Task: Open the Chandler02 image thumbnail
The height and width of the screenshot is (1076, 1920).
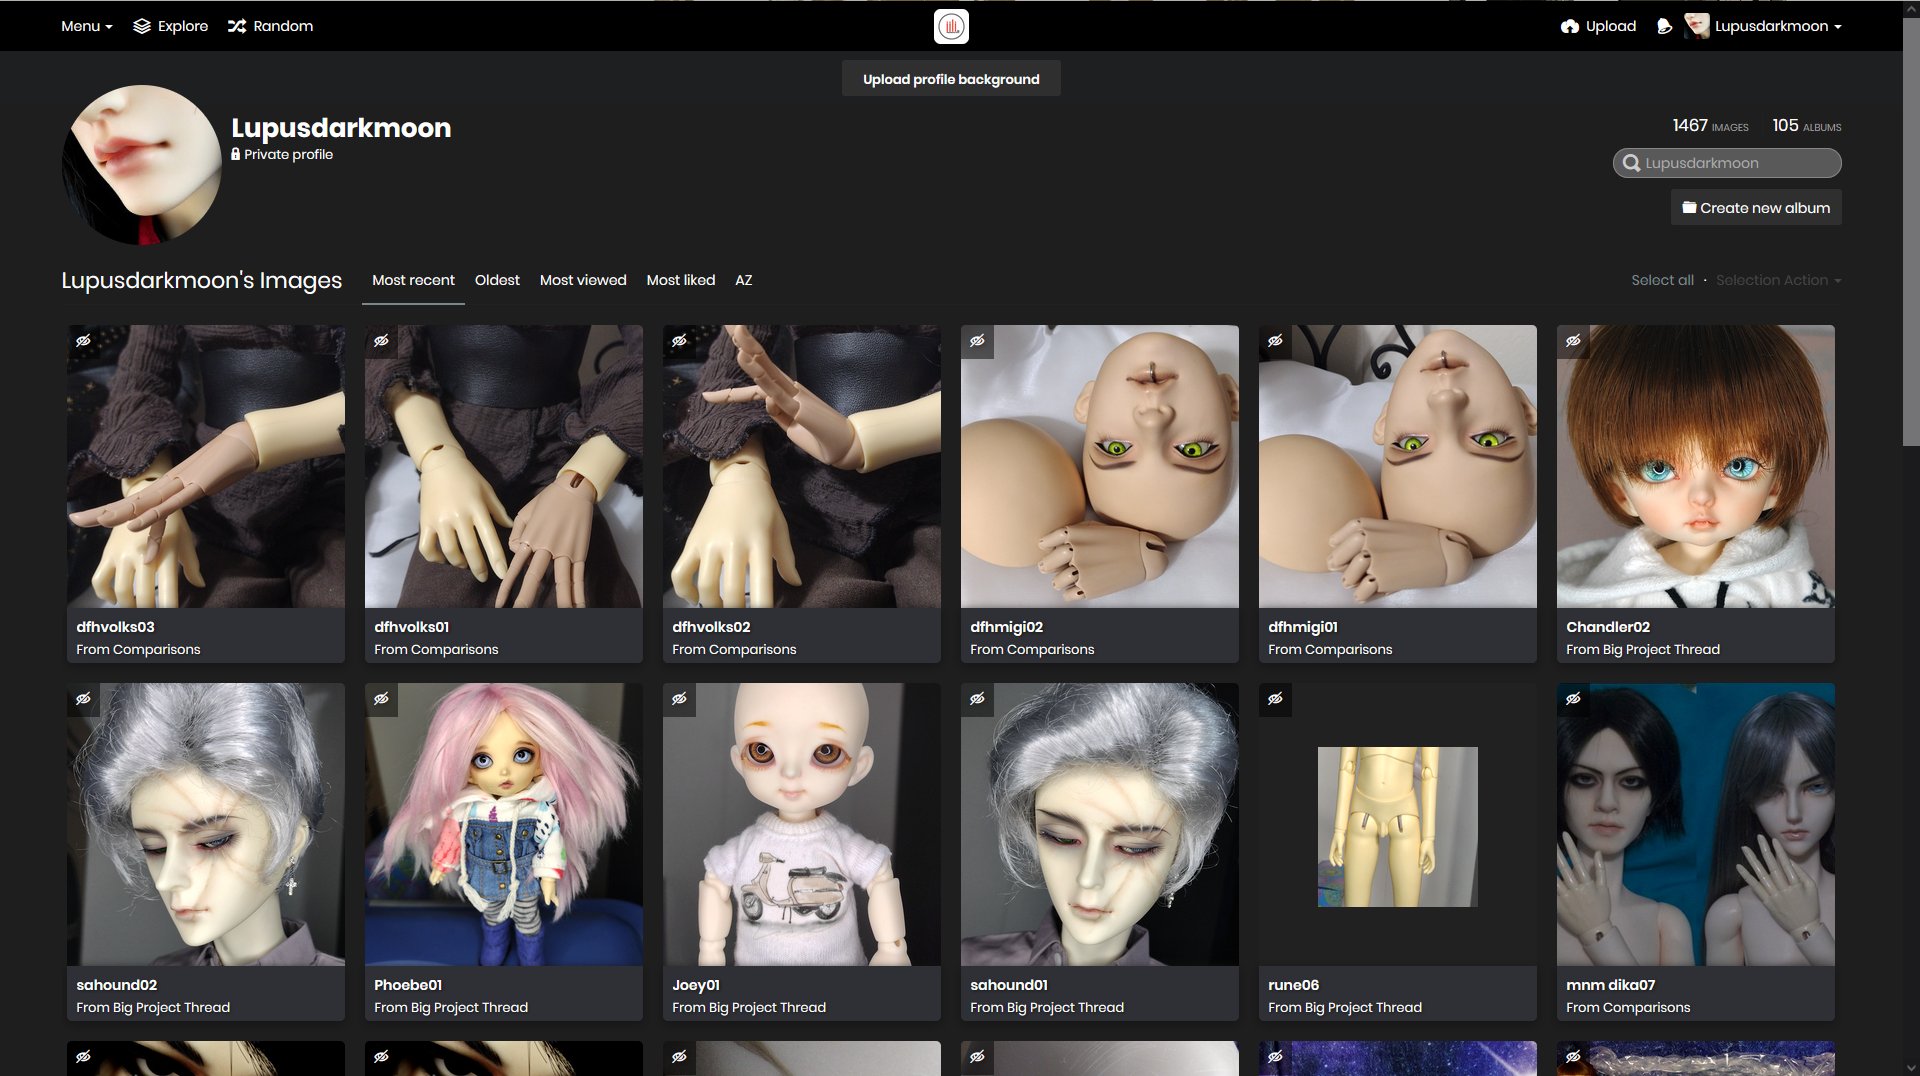Action: tap(1696, 466)
